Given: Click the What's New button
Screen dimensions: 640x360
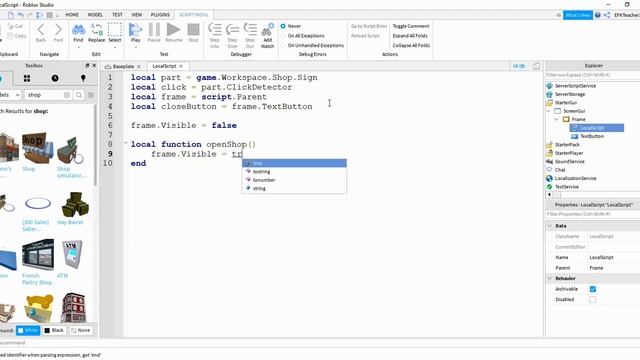Looking at the screenshot, I should (578, 15).
